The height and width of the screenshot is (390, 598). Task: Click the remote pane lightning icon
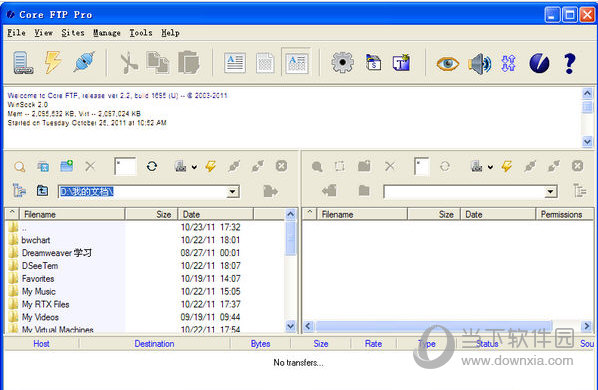coord(506,166)
